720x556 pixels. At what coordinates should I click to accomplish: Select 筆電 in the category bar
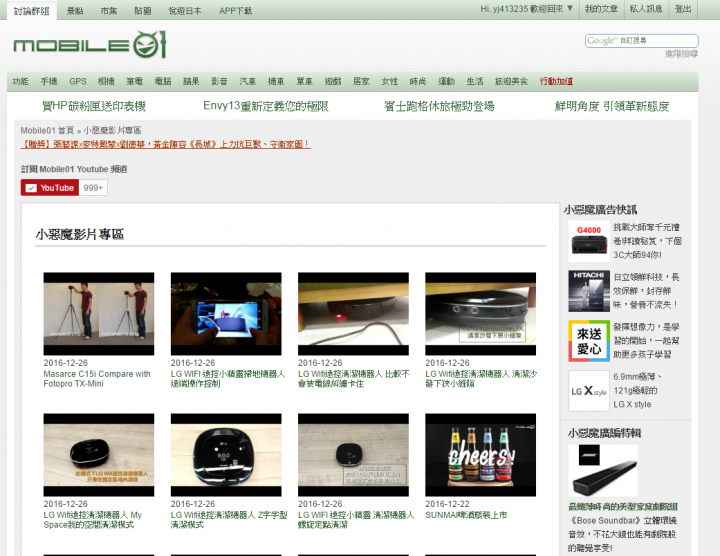point(135,81)
